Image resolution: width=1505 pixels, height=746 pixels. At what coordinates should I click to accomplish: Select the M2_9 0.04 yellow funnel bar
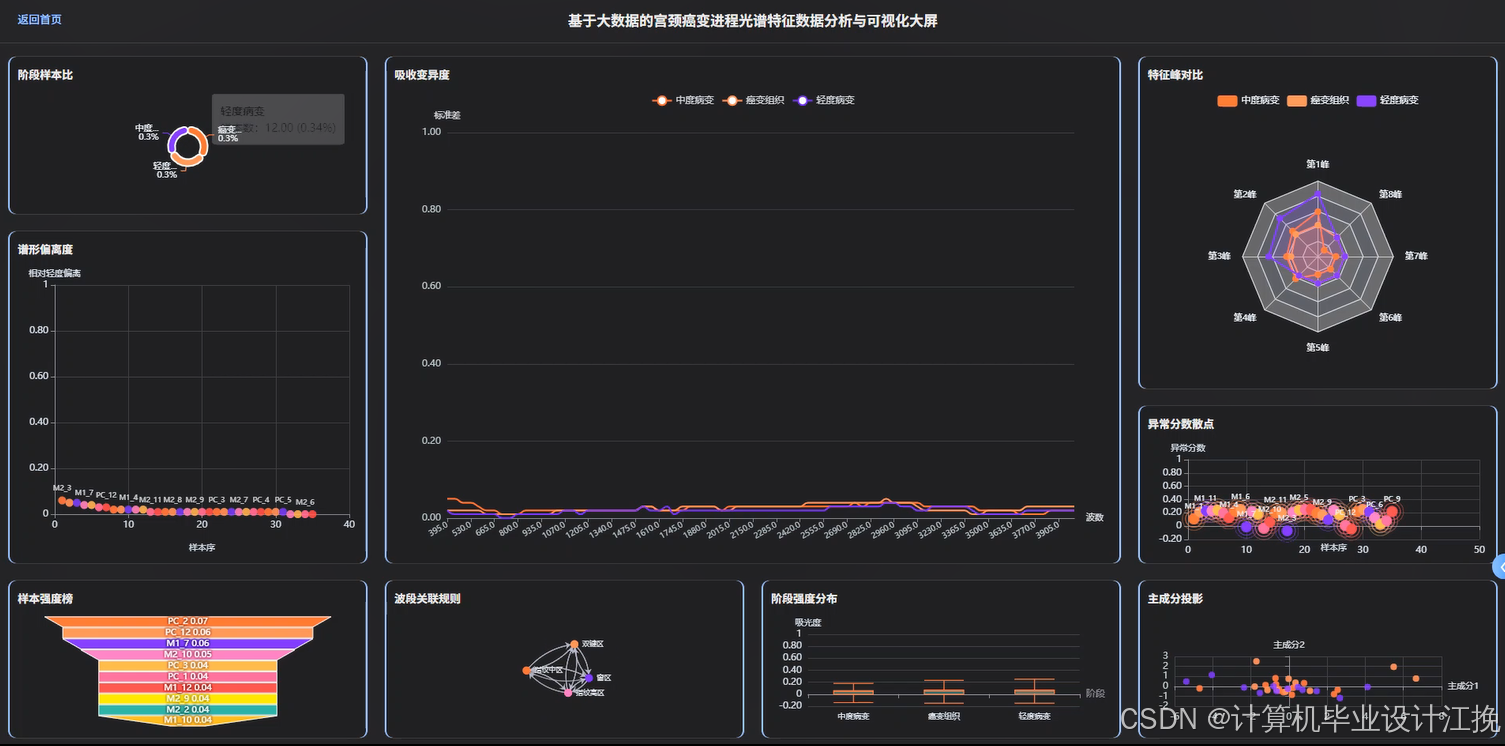coord(187,698)
